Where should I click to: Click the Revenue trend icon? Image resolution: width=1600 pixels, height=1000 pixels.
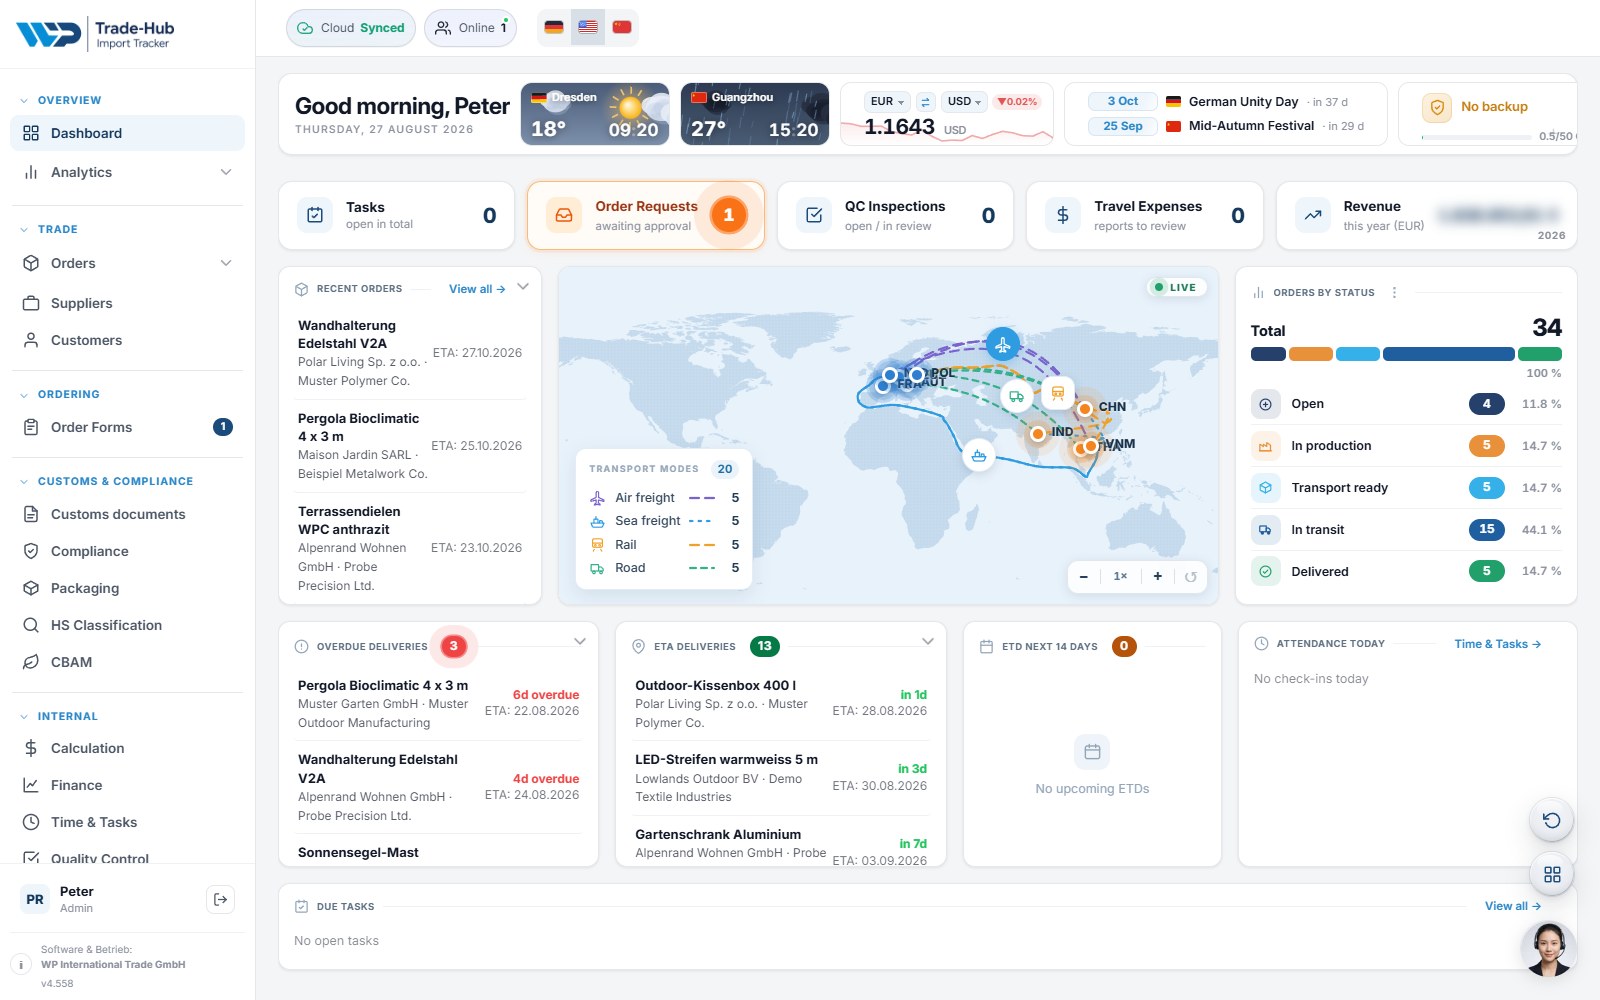point(1313,215)
